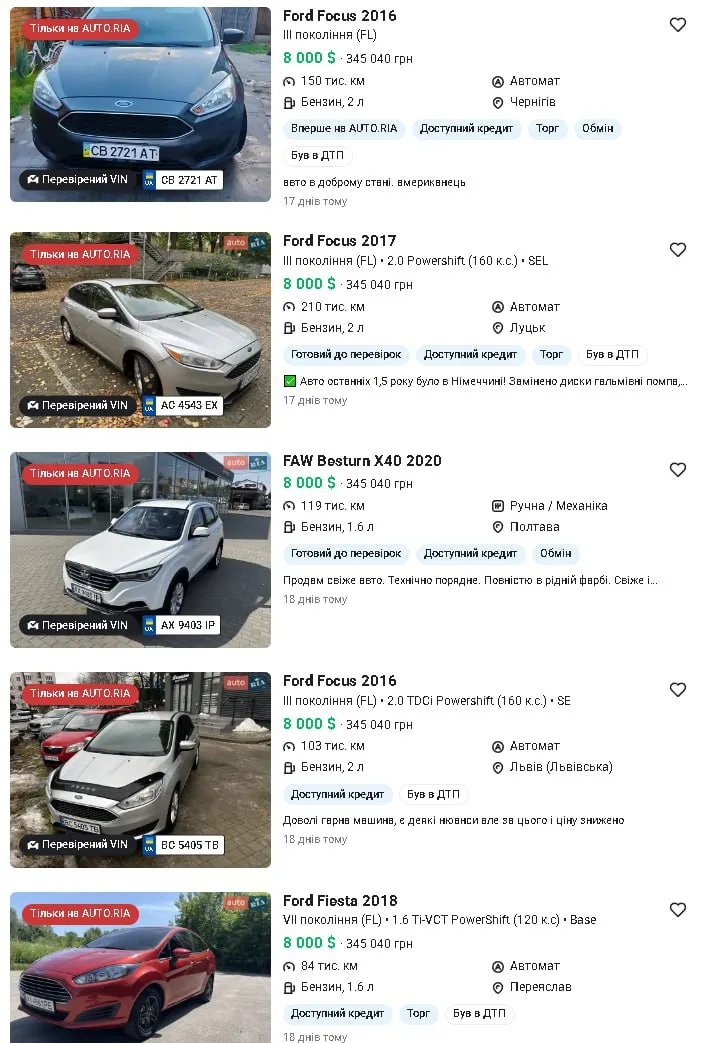This screenshot has width=701, height=1043.
Task: Click 'Готовий до перевірок' tag on Ford Focus 2017
Action: coord(346,355)
